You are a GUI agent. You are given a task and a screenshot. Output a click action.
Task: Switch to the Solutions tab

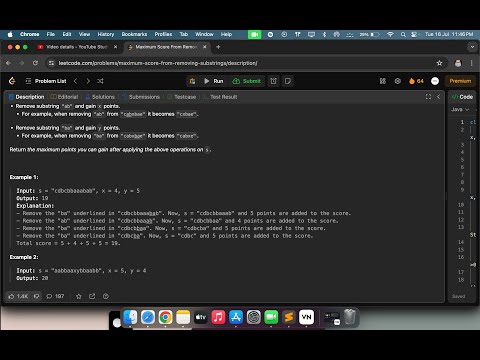(x=100, y=97)
